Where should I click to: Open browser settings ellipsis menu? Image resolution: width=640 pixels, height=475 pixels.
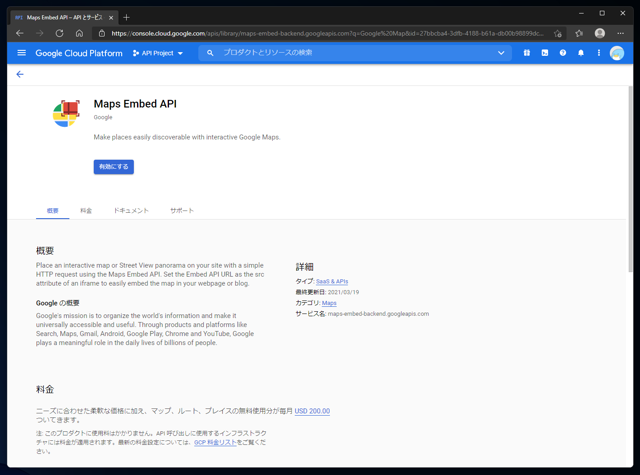620,33
